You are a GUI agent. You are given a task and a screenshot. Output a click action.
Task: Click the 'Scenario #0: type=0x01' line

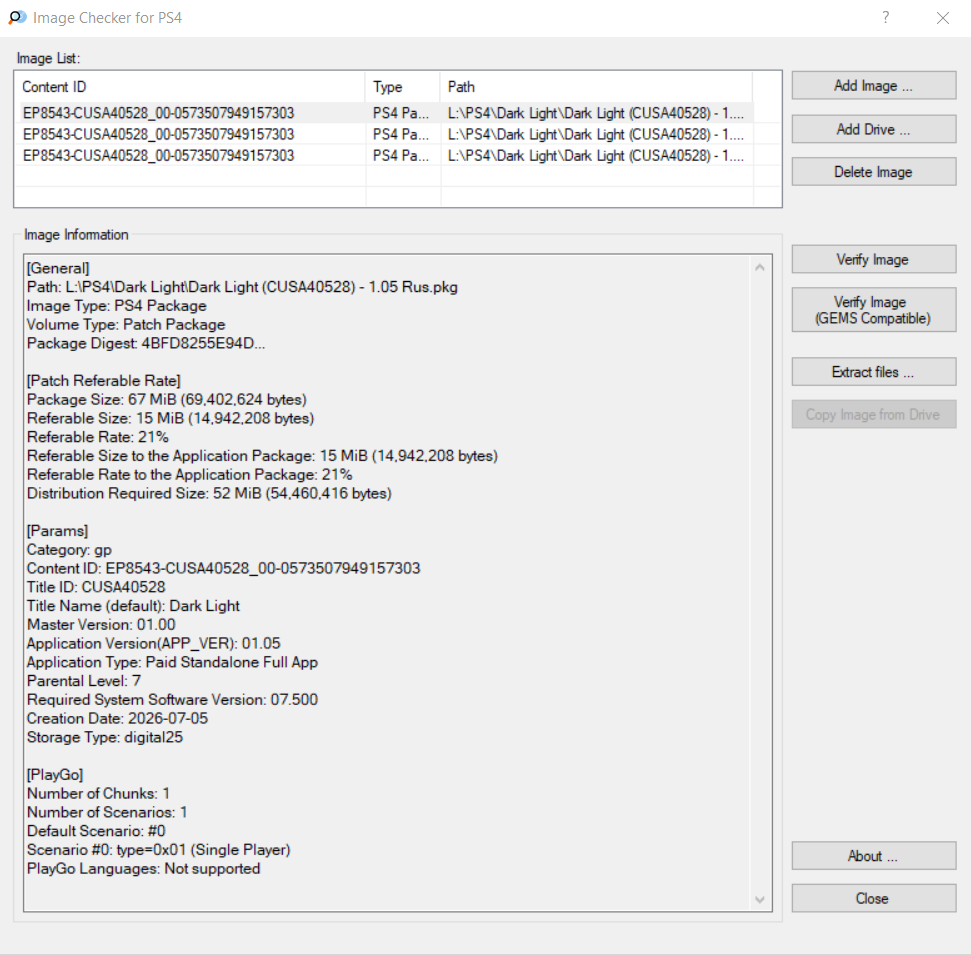(x=159, y=849)
